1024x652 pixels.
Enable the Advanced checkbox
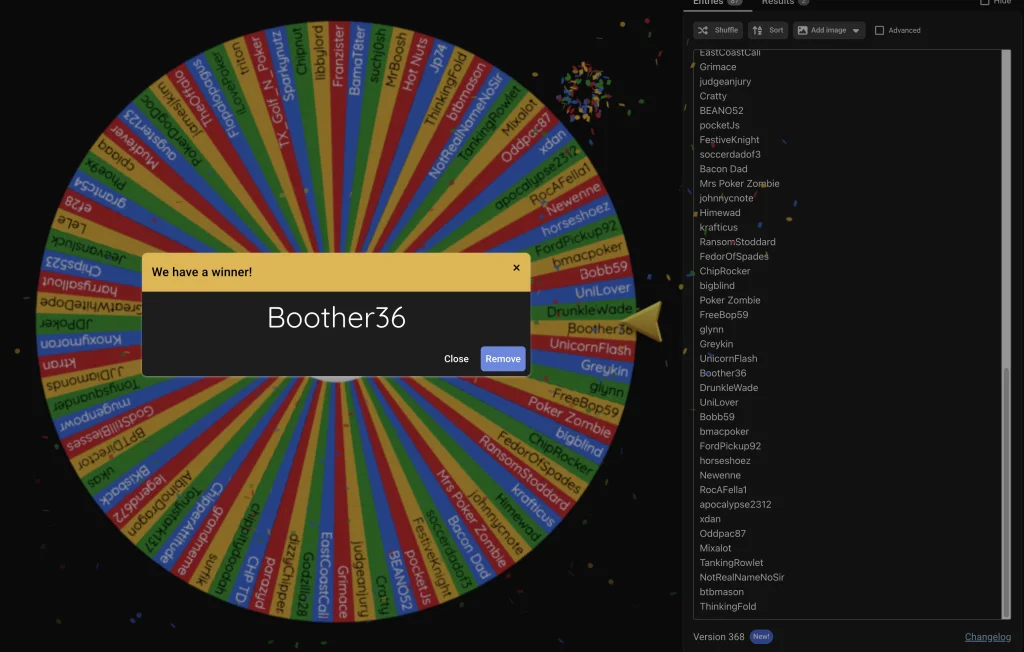880,30
